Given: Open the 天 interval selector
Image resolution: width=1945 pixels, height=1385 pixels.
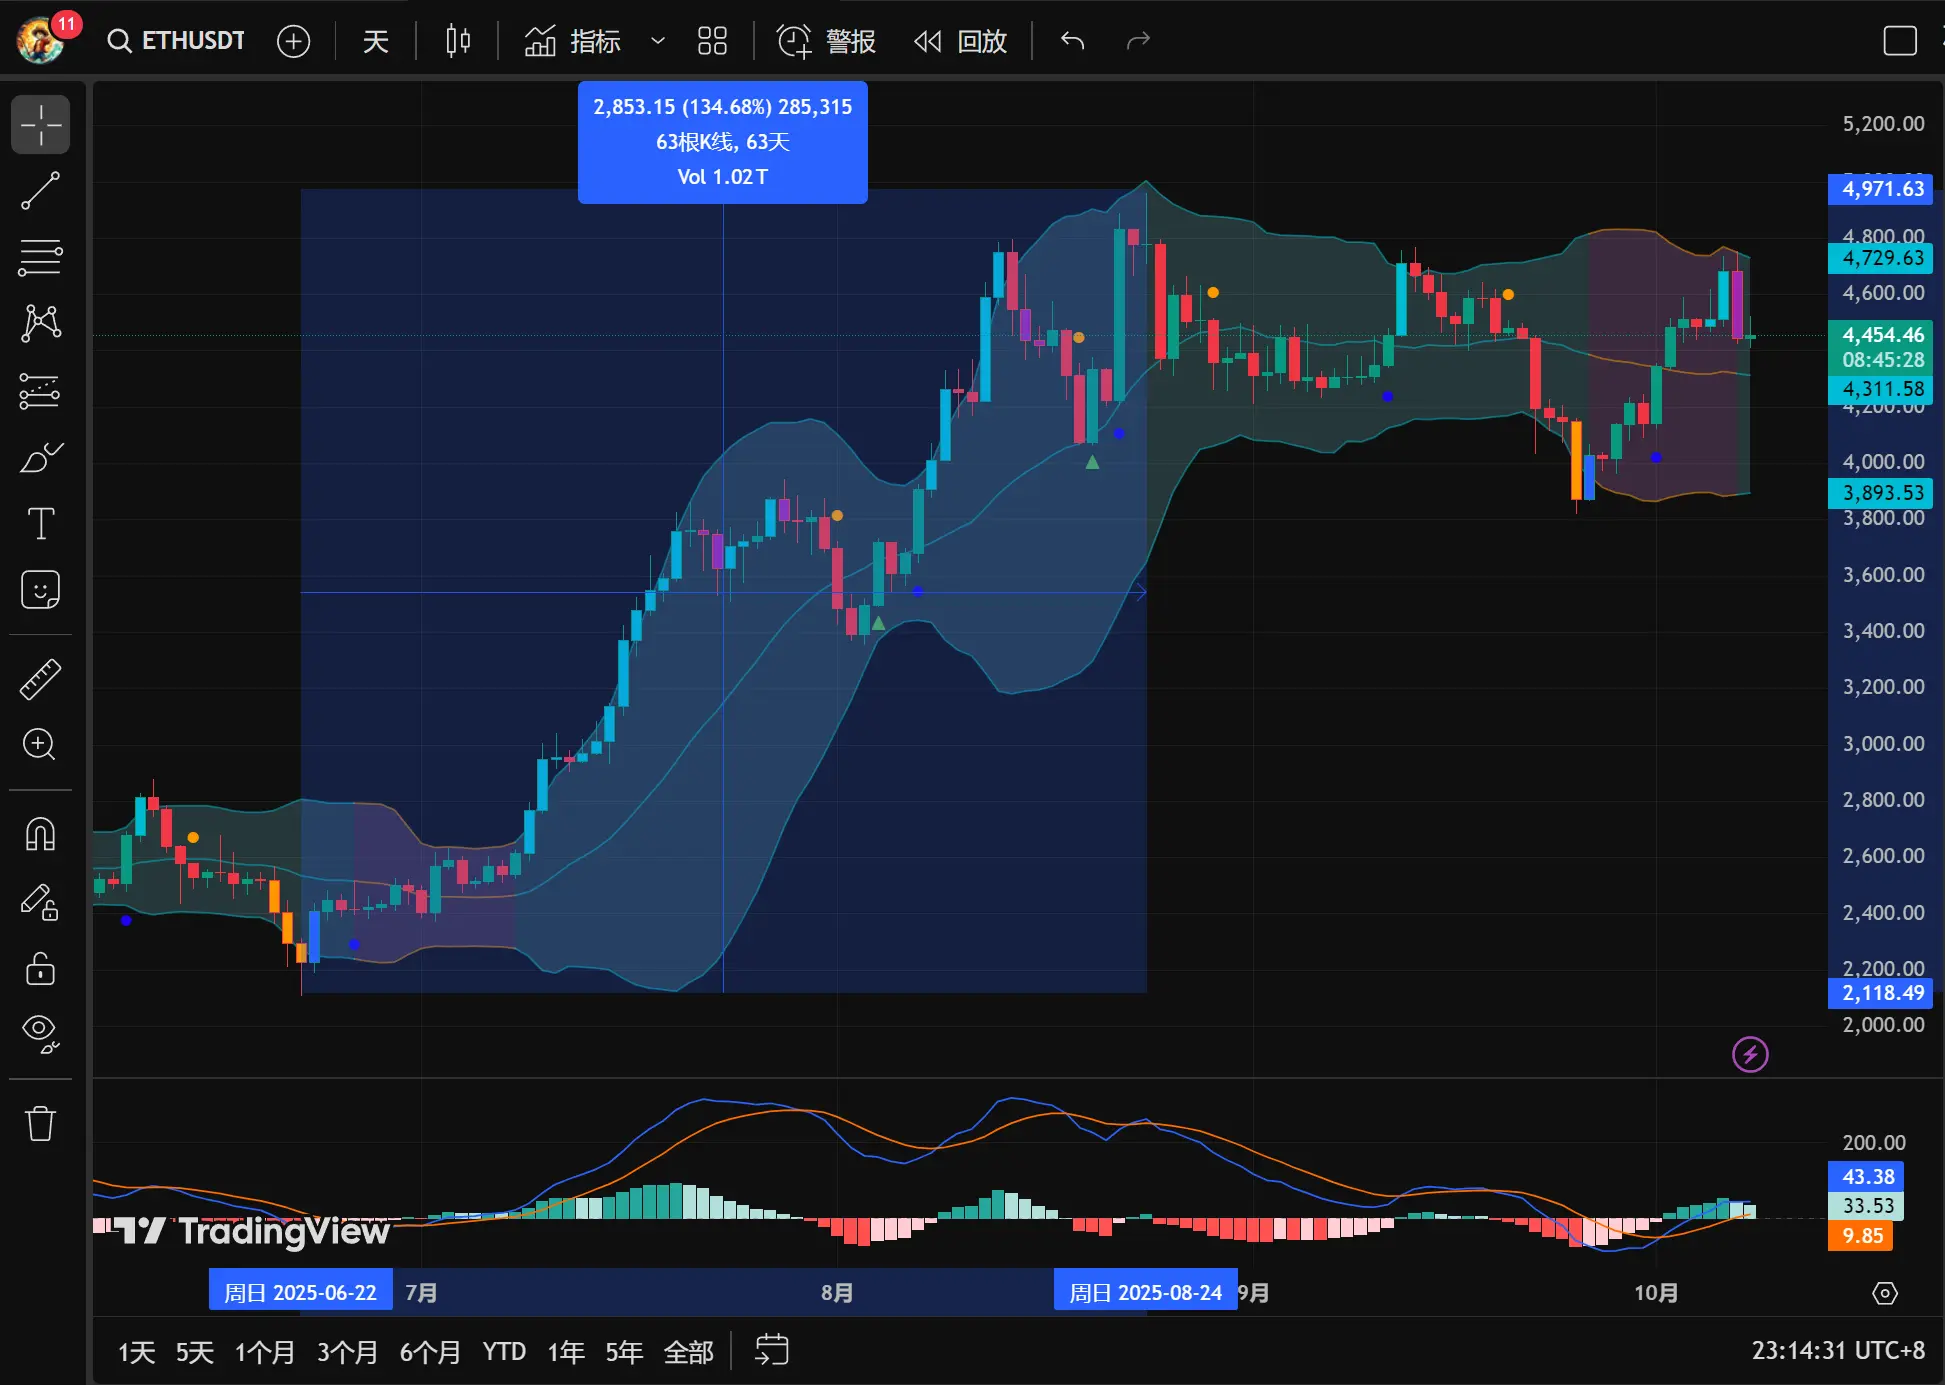Looking at the screenshot, I should click(x=375, y=41).
